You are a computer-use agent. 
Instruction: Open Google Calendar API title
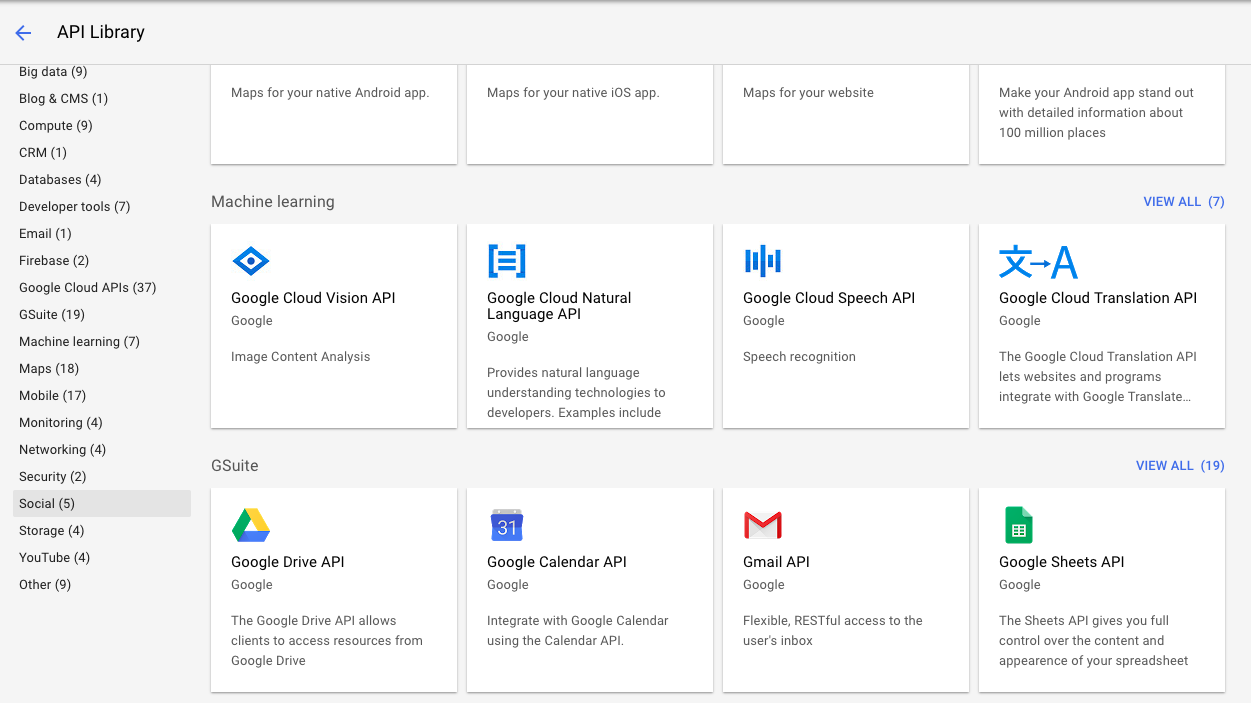pos(557,562)
